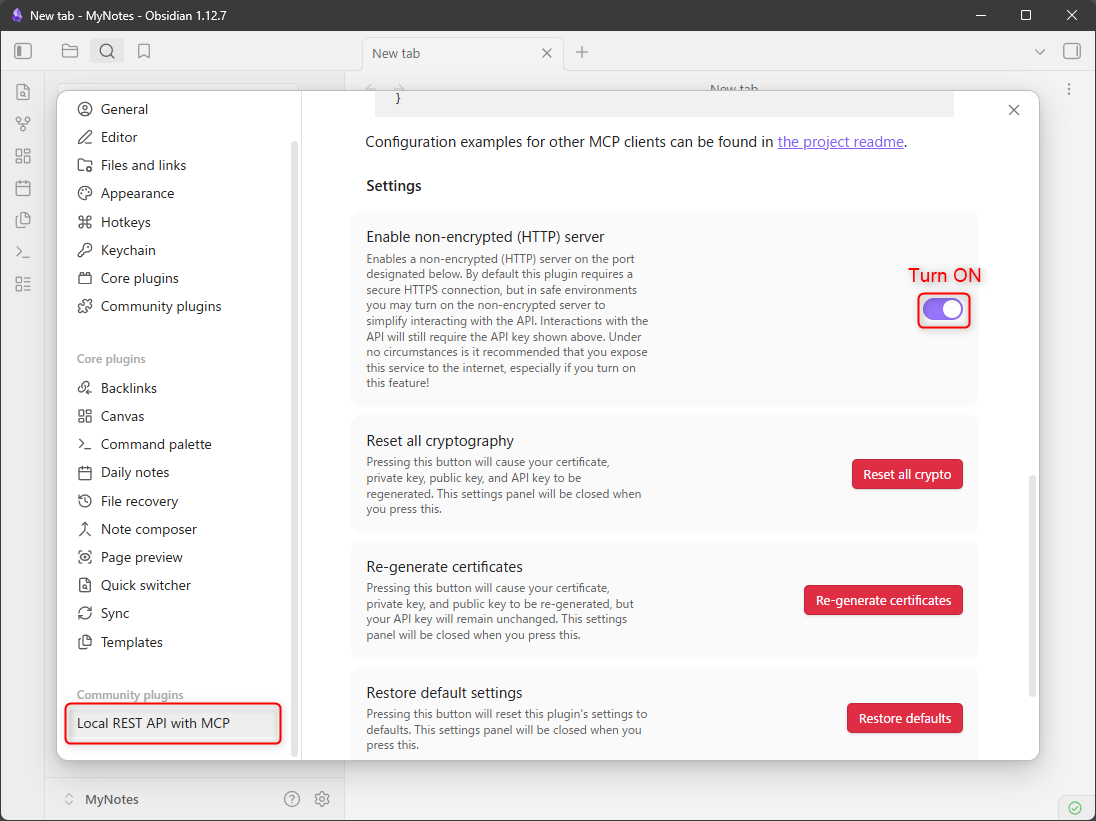Open graph view icon in ribbon
This screenshot has width=1096, height=821.
coord(23,124)
